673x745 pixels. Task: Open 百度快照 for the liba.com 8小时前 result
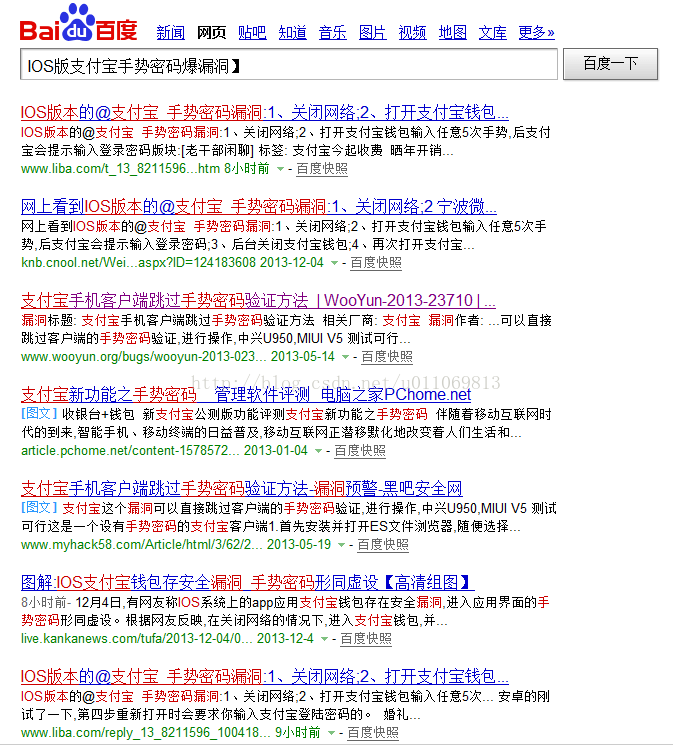click(322, 169)
